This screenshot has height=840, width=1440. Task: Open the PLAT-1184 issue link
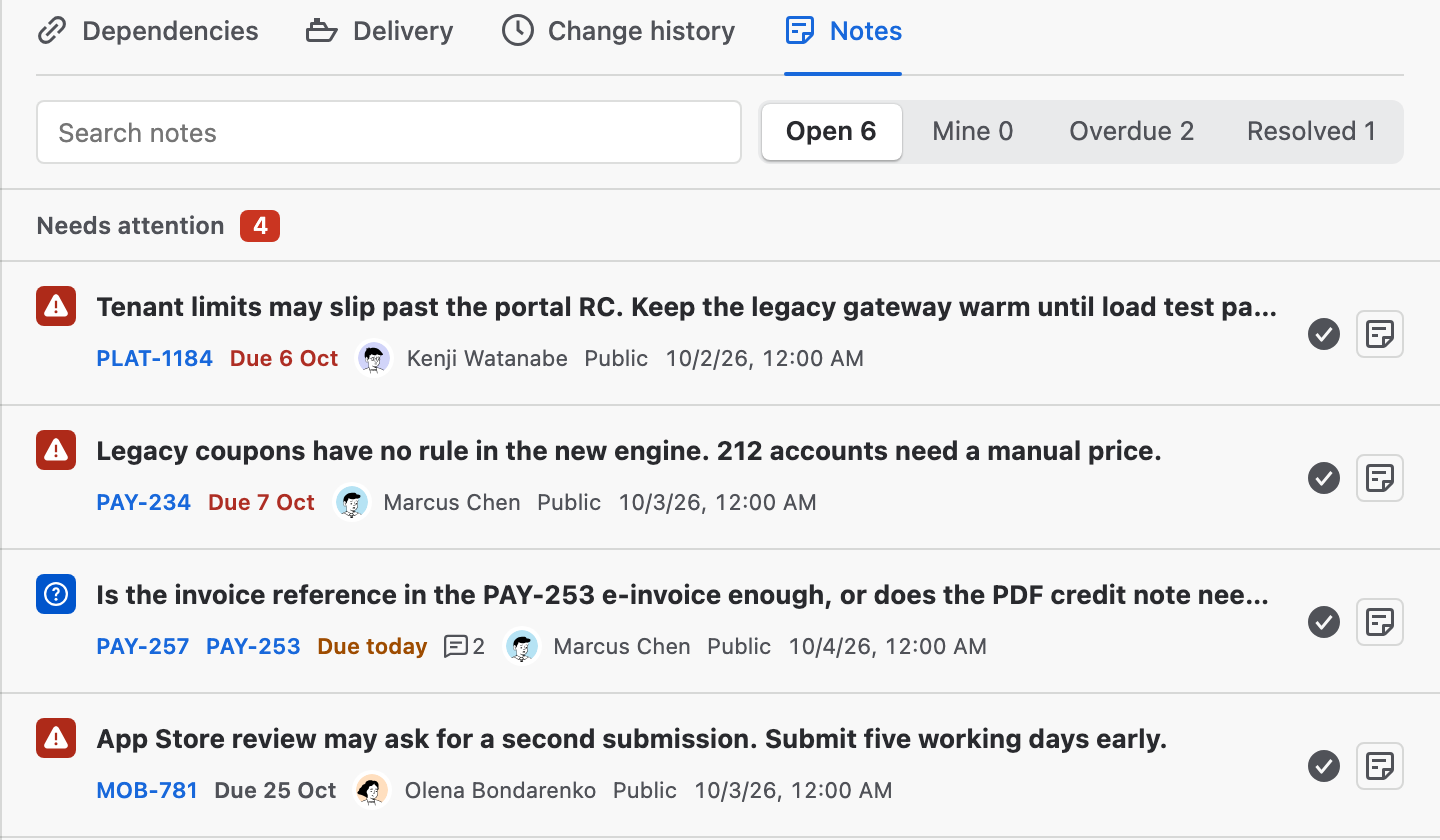(155, 358)
